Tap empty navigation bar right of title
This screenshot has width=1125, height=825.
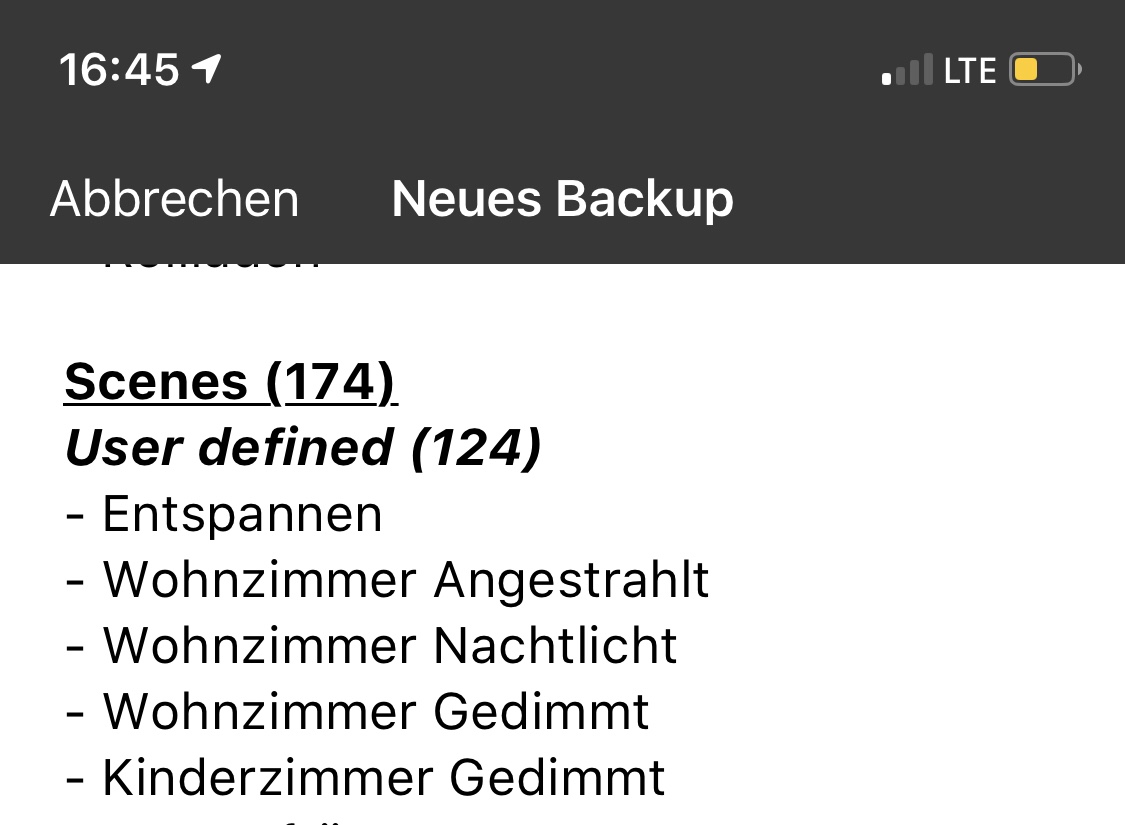coord(930,198)
